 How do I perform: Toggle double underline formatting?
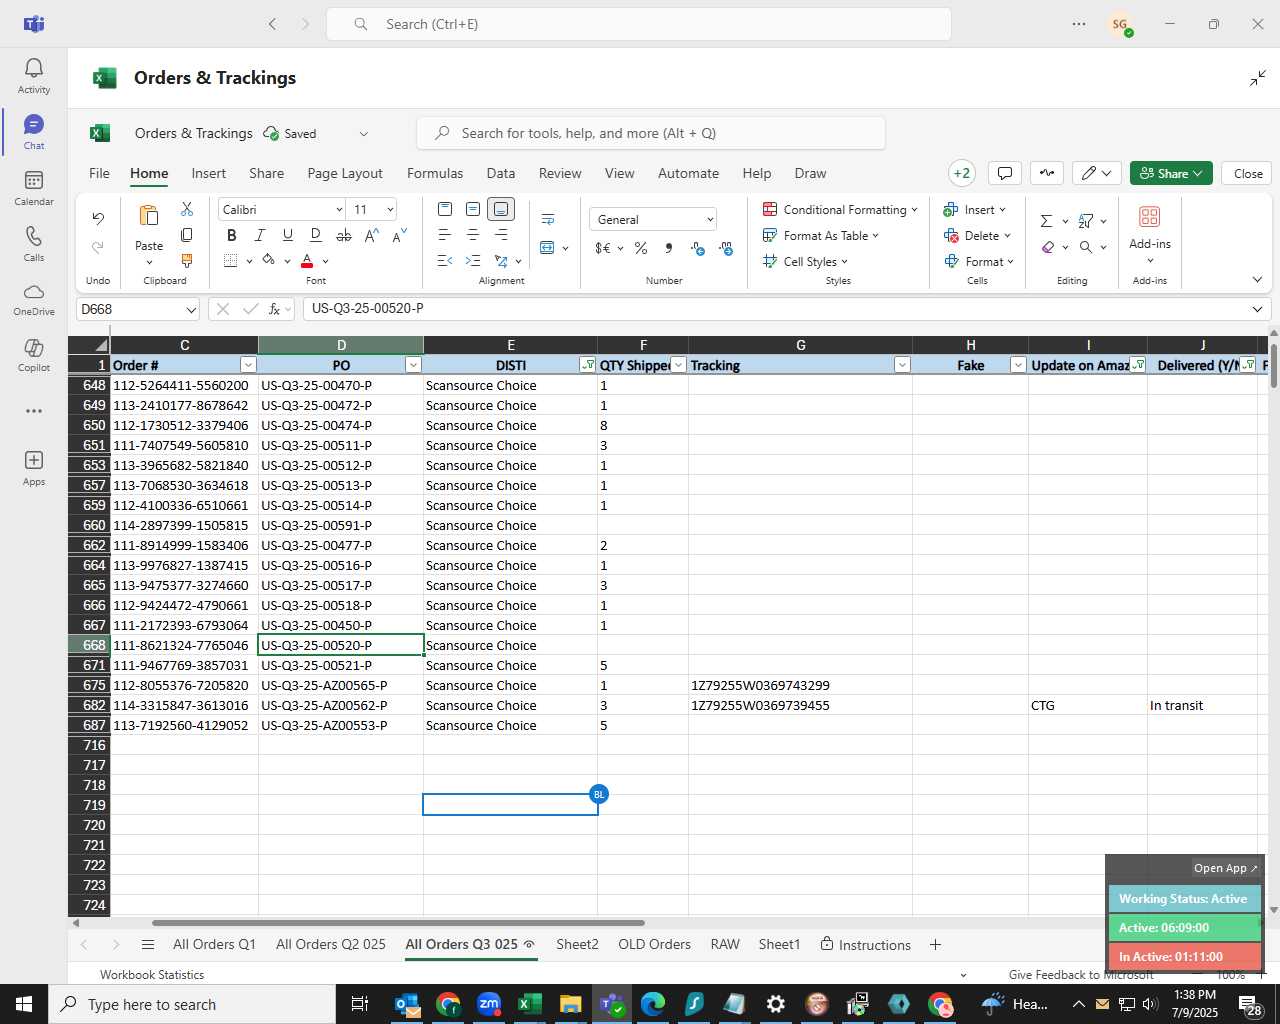(316, 235)
